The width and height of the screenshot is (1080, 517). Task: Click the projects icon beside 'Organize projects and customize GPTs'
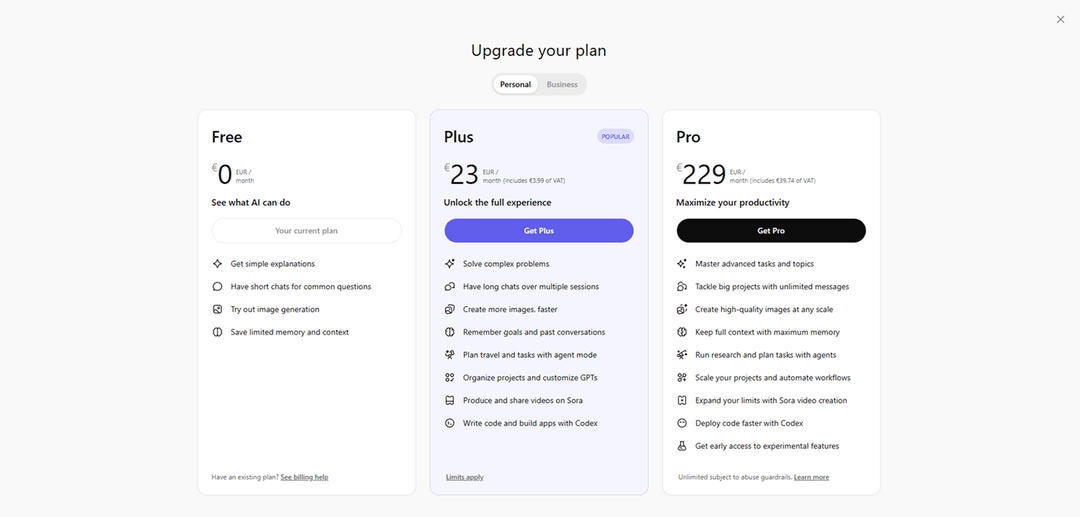point(450,378)
